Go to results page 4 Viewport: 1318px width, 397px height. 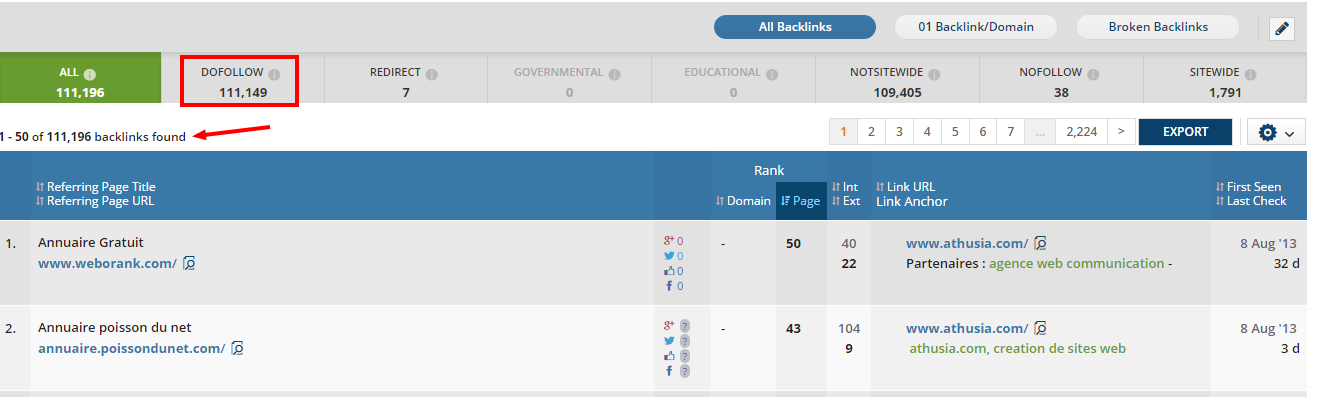(x=928, y=132)
